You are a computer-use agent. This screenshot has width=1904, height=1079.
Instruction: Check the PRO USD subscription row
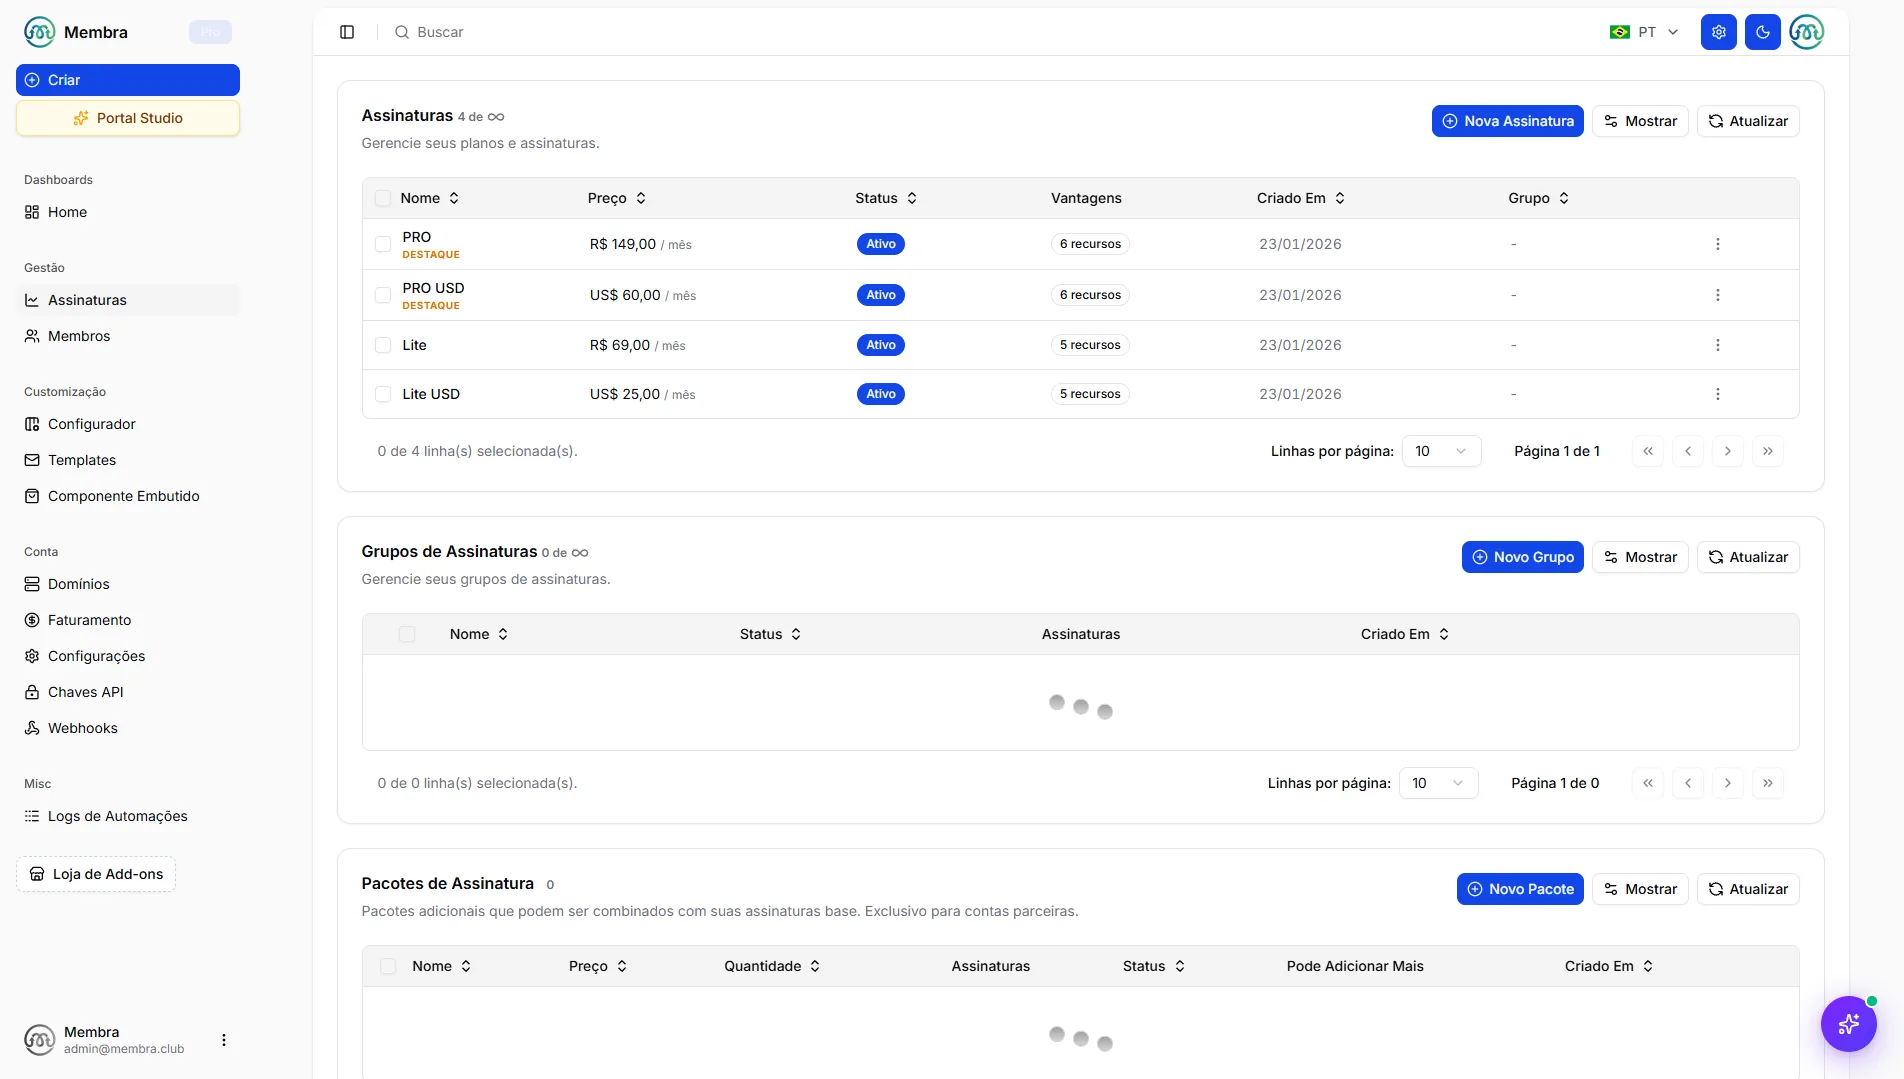[x=383, y=295]
